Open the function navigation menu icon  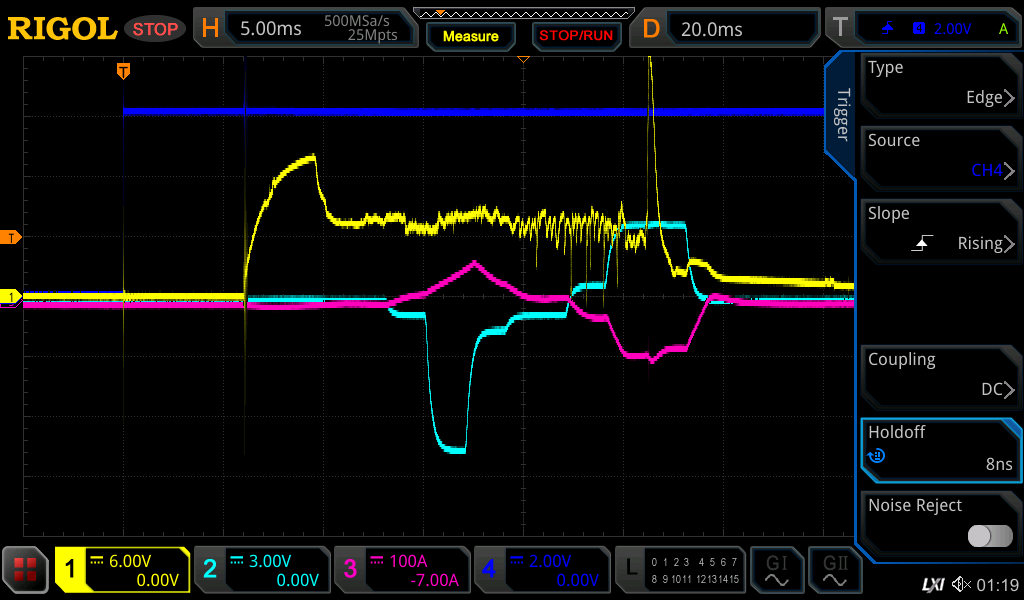pyautogui.click(x=26, y=571)
